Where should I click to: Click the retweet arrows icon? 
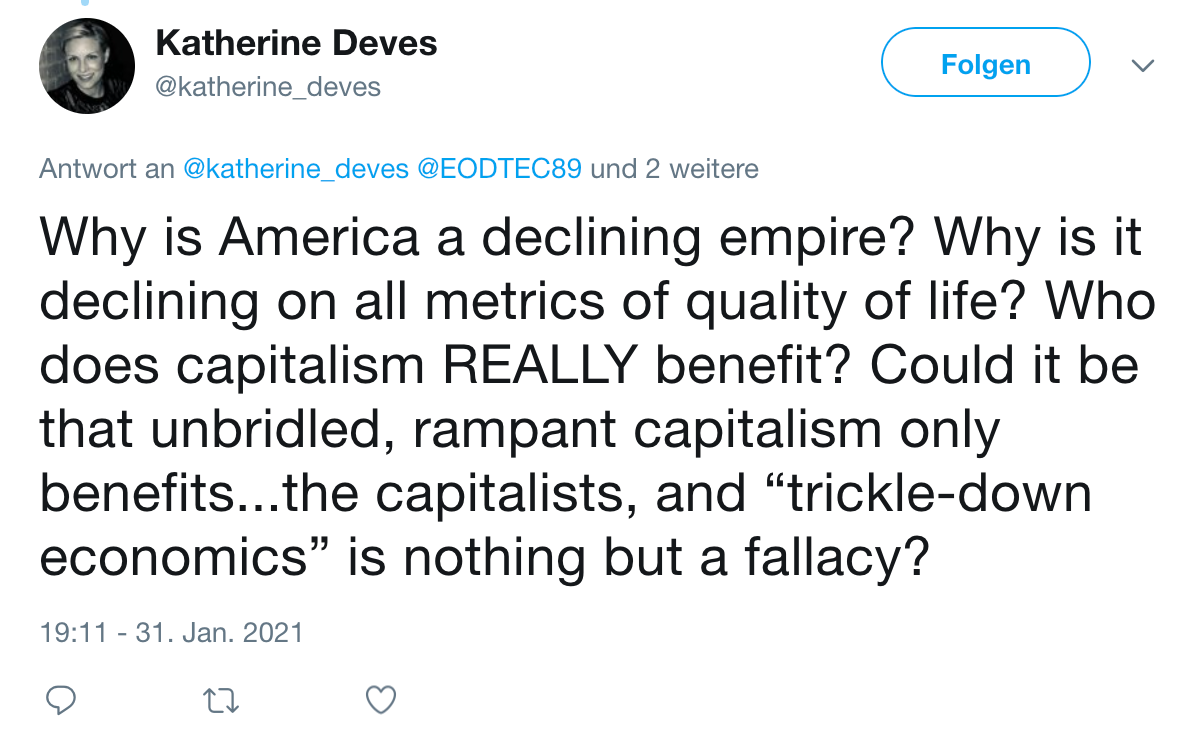(221, 700)
